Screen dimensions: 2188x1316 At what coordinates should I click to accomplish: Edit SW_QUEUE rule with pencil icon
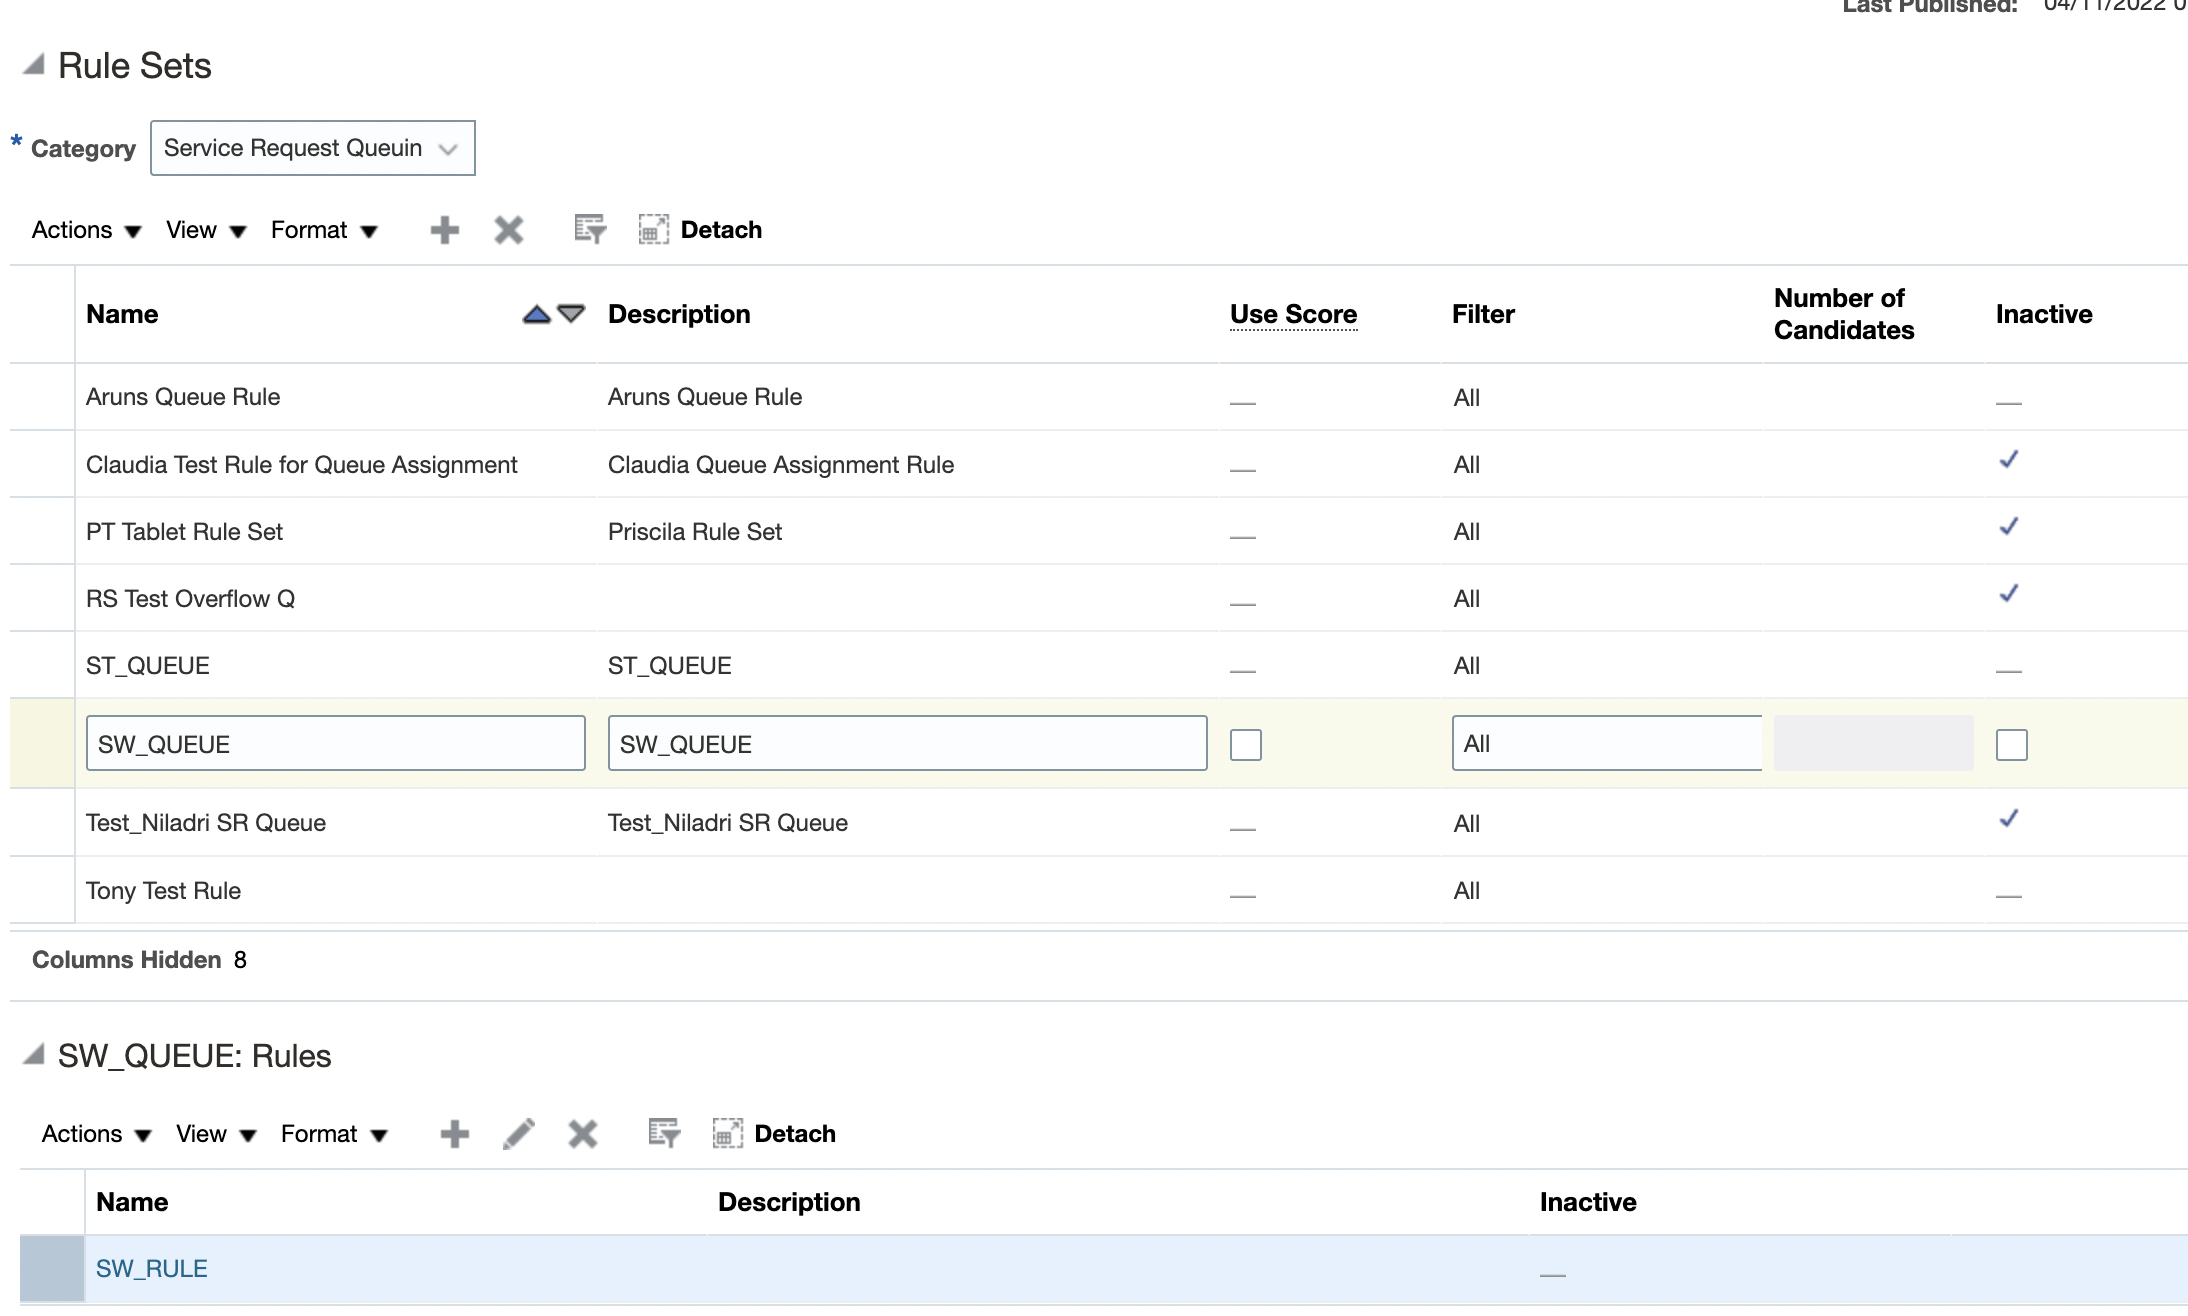(518, 1134)
